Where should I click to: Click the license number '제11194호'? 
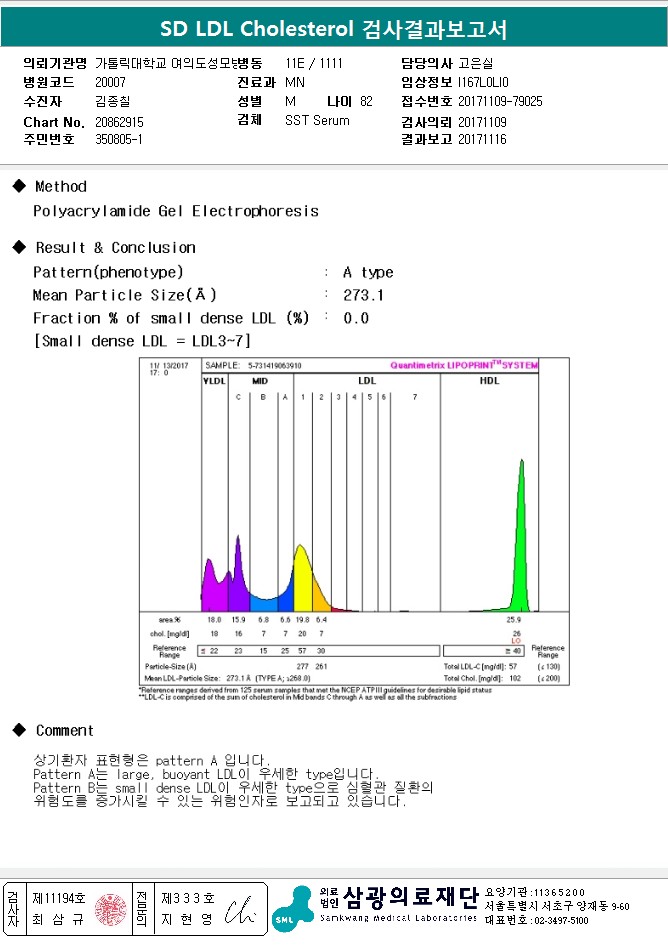pos(59,898)
